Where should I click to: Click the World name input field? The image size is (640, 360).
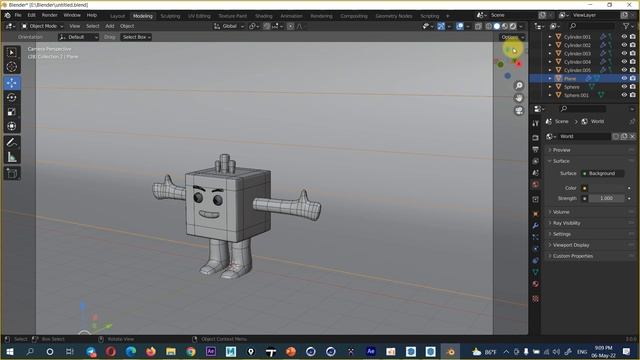click(x=584, y=136)
